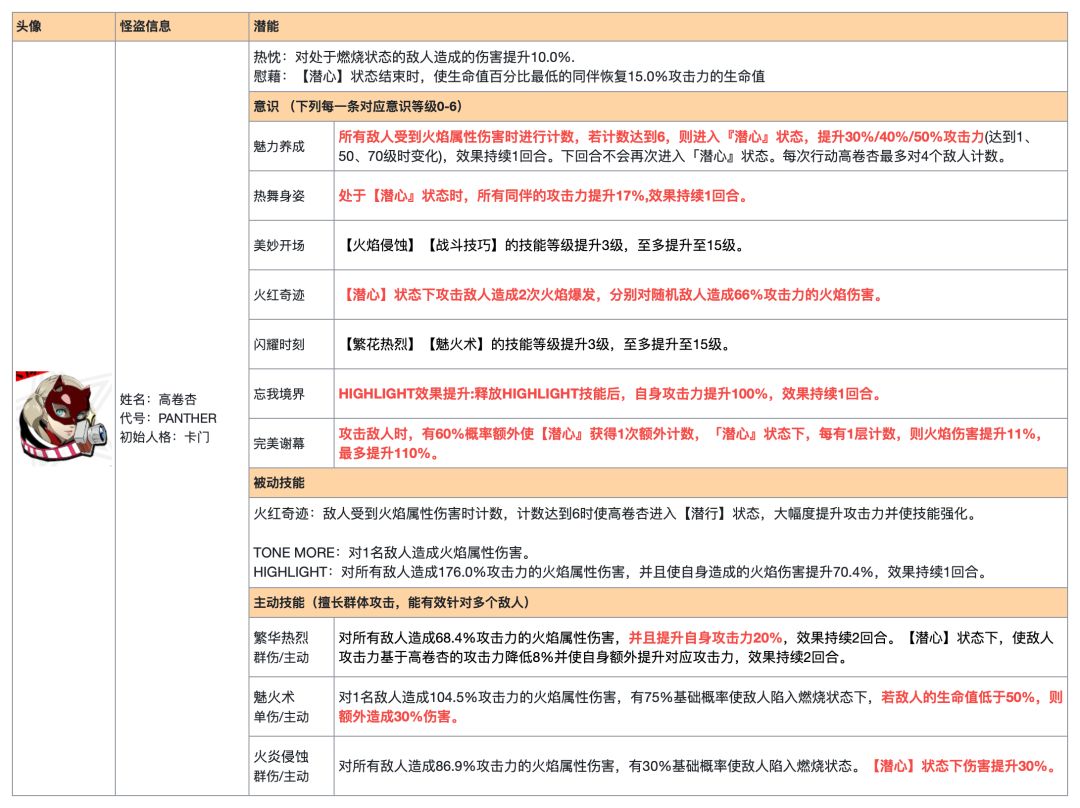Select the 代号：PANTHER text

pos(168,418)
